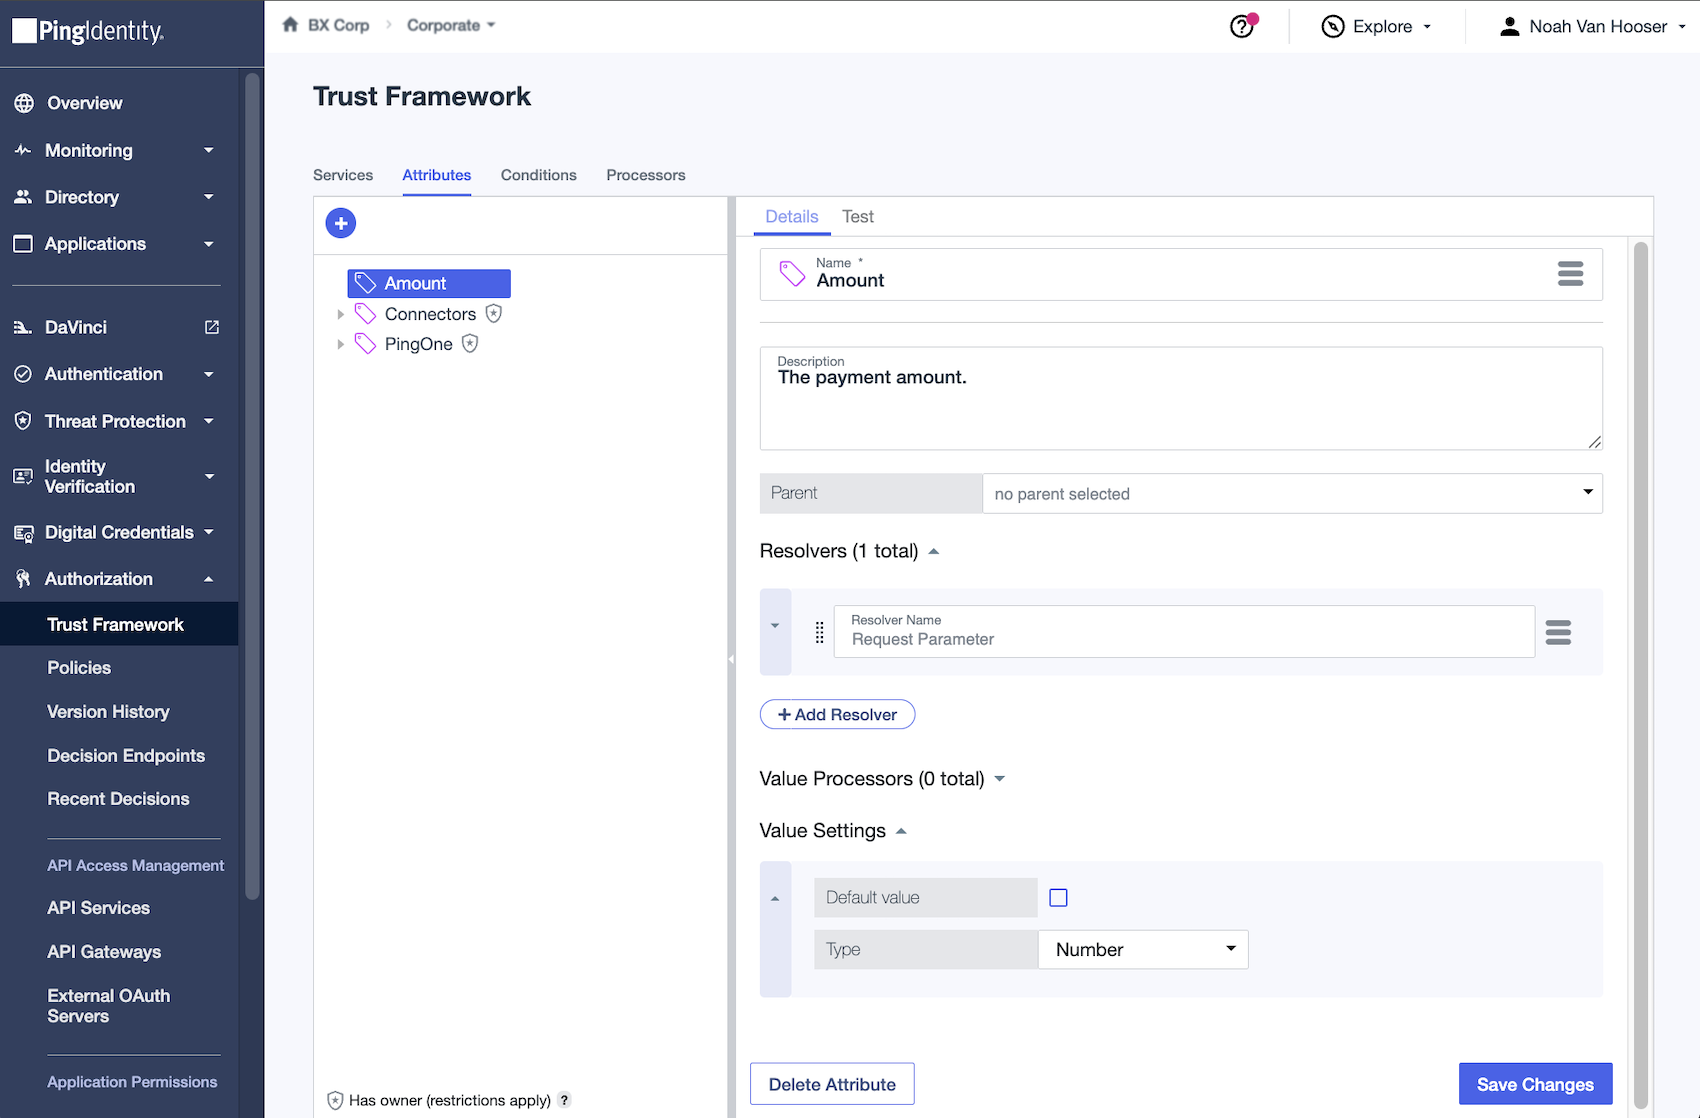The height and width of the screenshot is (1118, 1700).
Task: Switch to the Processors tab
Action: (x=646, y=175)
